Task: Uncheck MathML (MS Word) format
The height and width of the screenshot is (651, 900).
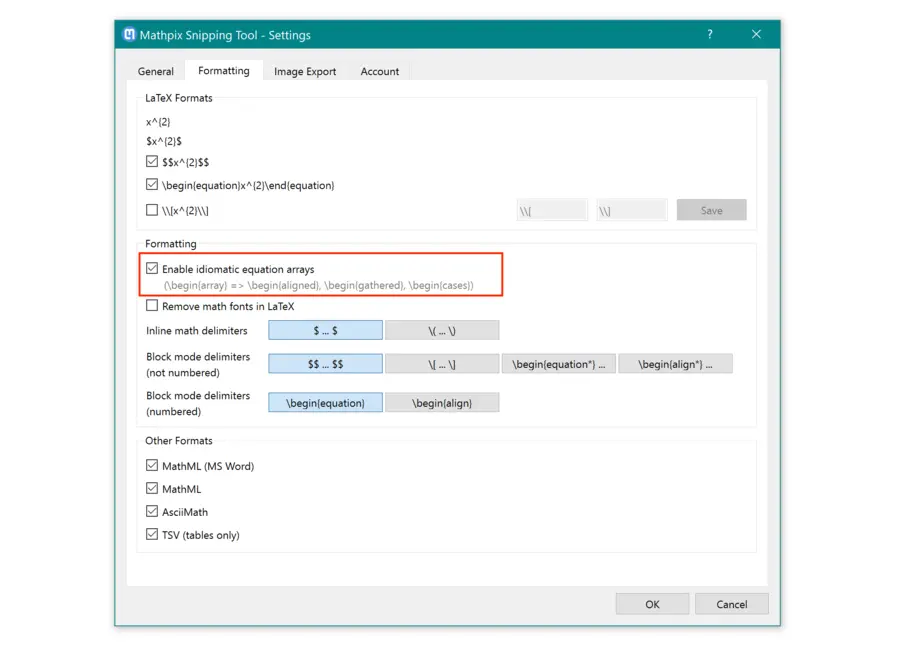Action: click(152, 465)
